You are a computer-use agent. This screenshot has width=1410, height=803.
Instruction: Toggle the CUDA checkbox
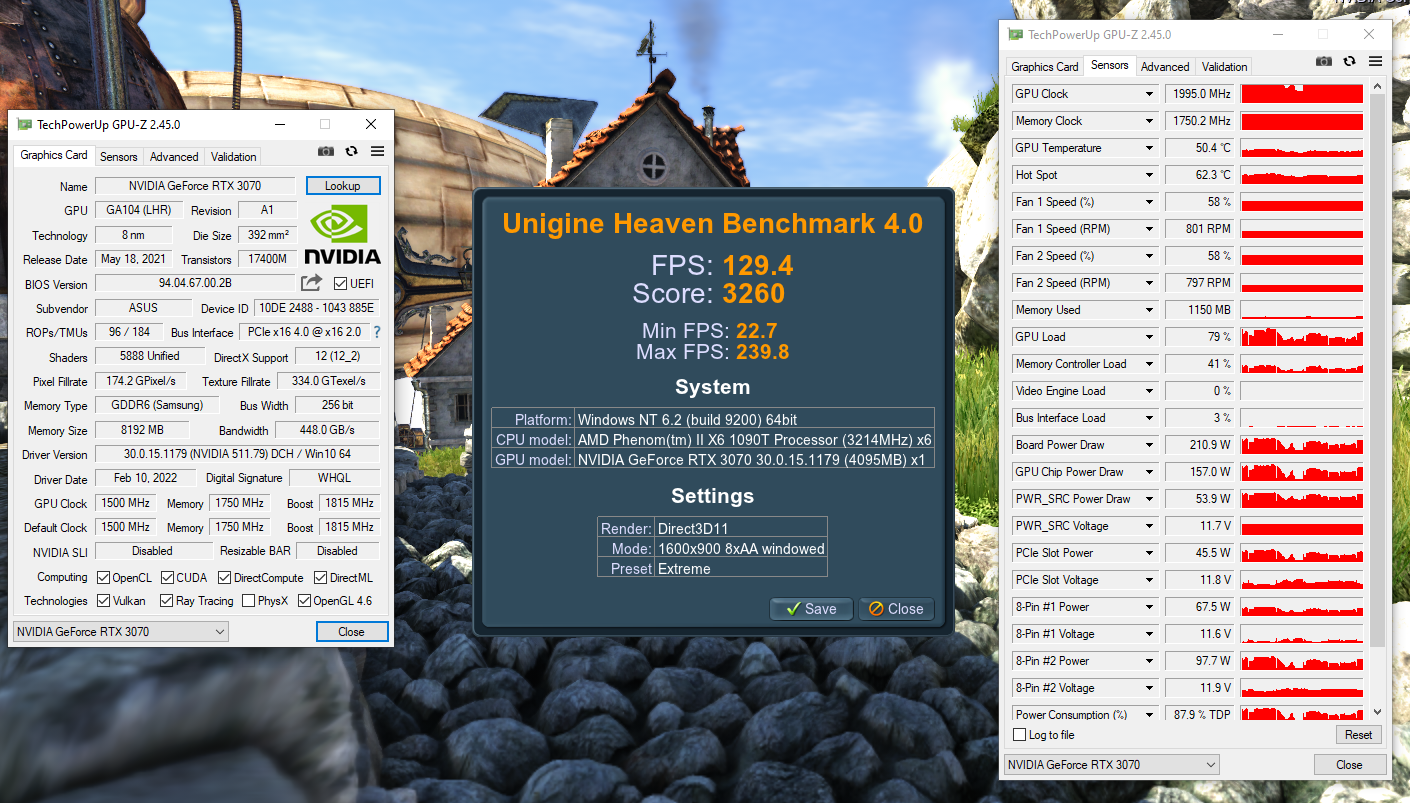click(x=167, y=578)
